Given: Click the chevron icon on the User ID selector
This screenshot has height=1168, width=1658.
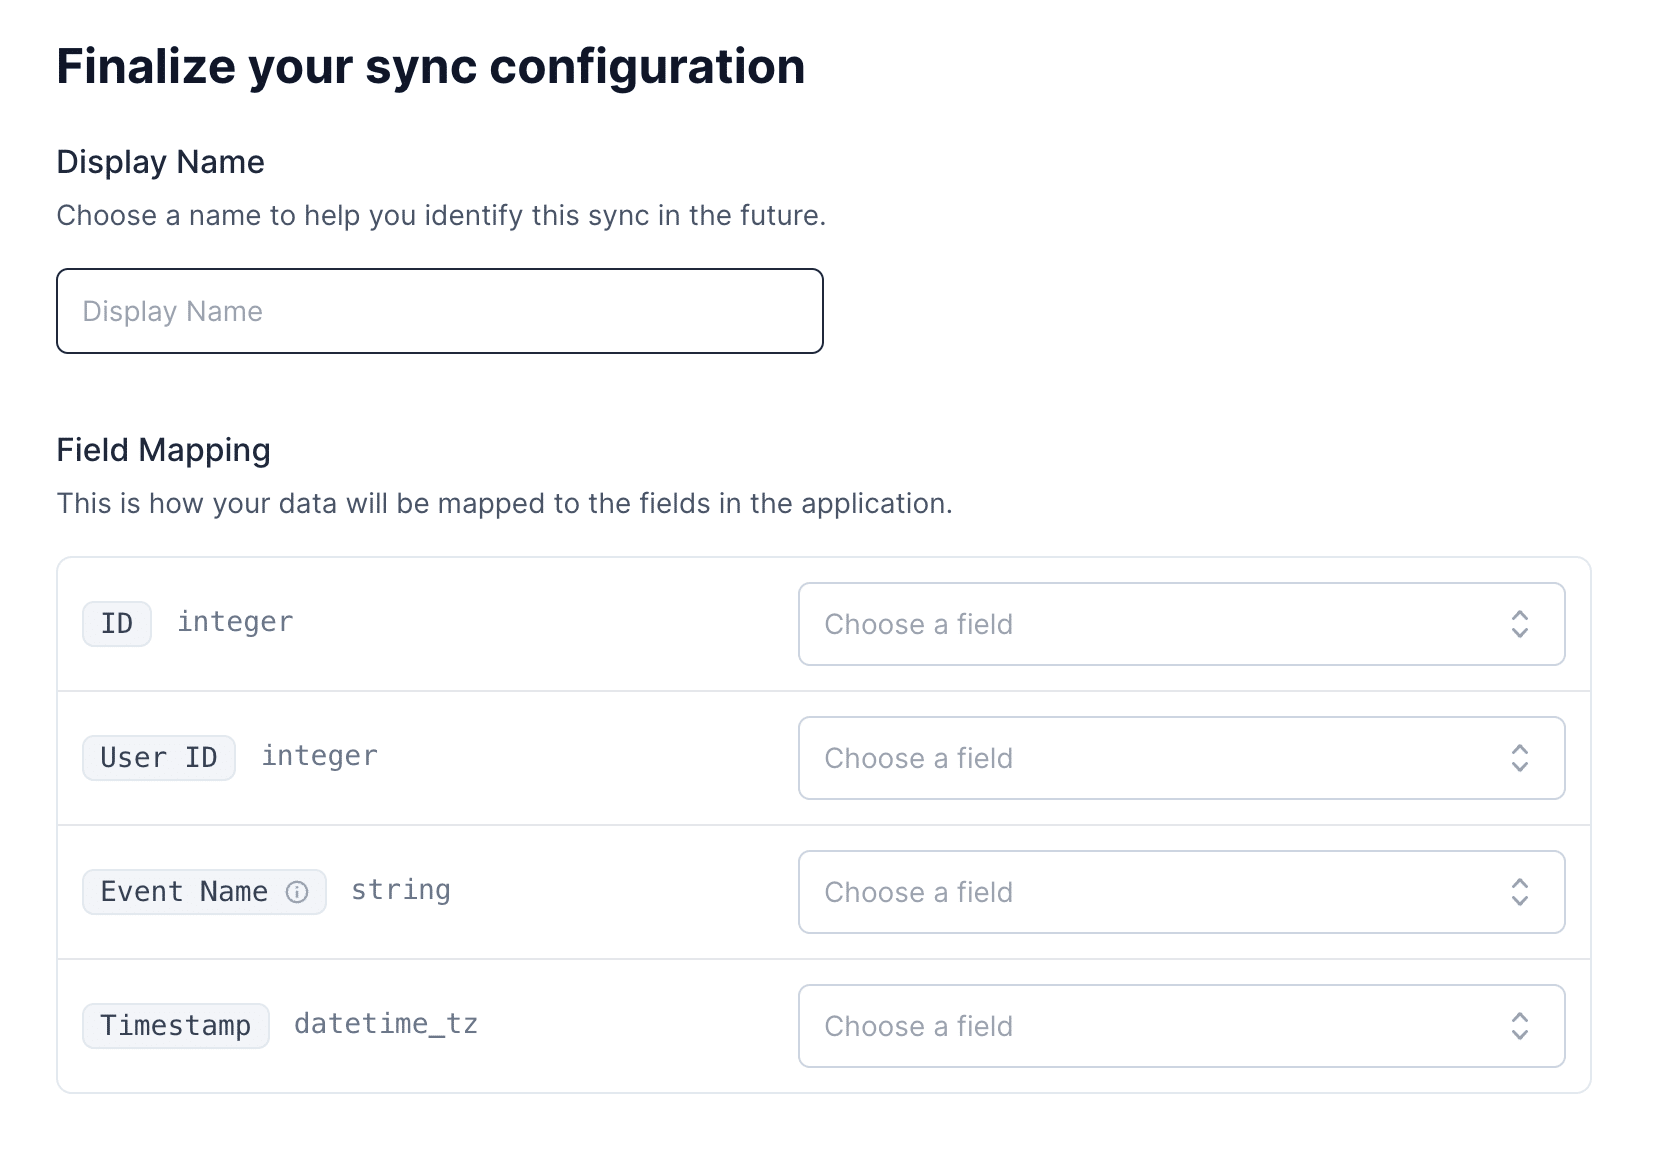Looking at the screenshot, I should [x=1519, y=758].
